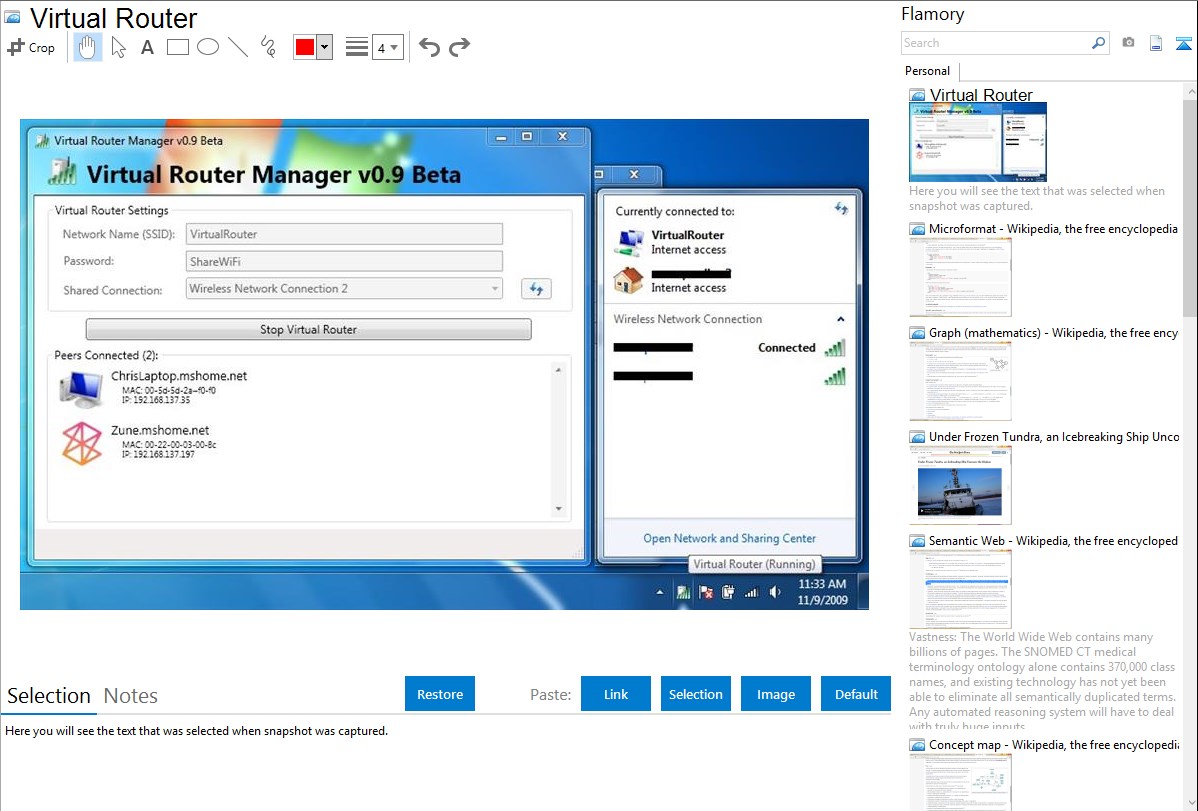
Task: Click the red color swatch
Action: 305,47
